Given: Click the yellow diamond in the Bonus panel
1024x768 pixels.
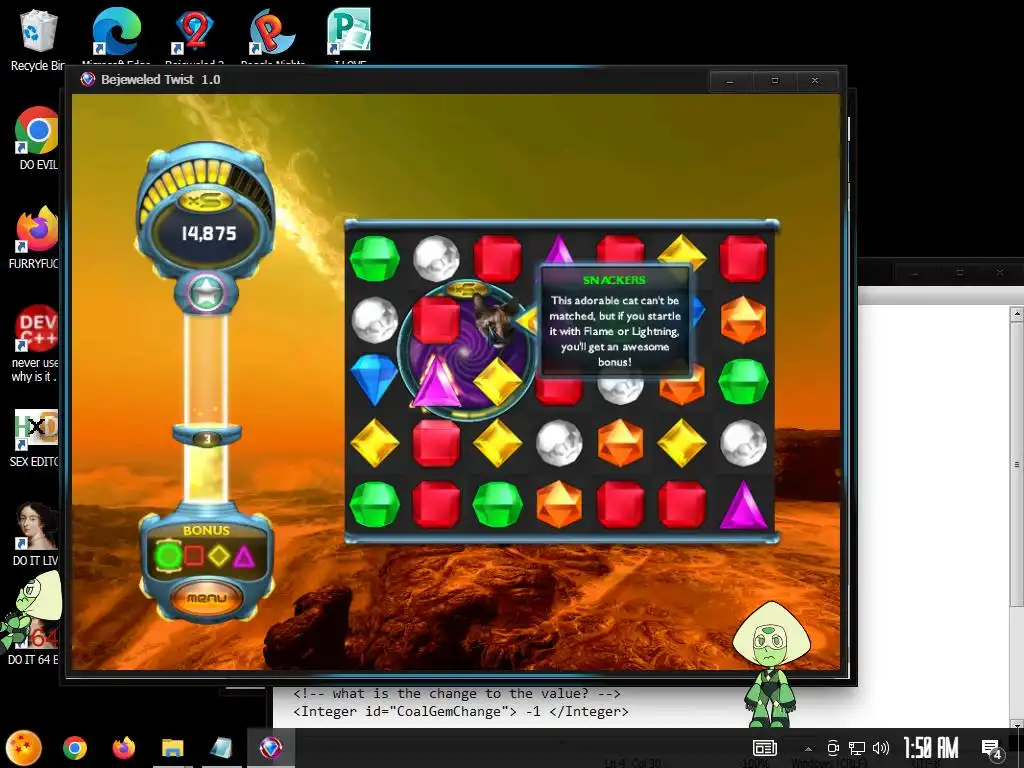Looking at the screenshot, I should pos(219,556).
